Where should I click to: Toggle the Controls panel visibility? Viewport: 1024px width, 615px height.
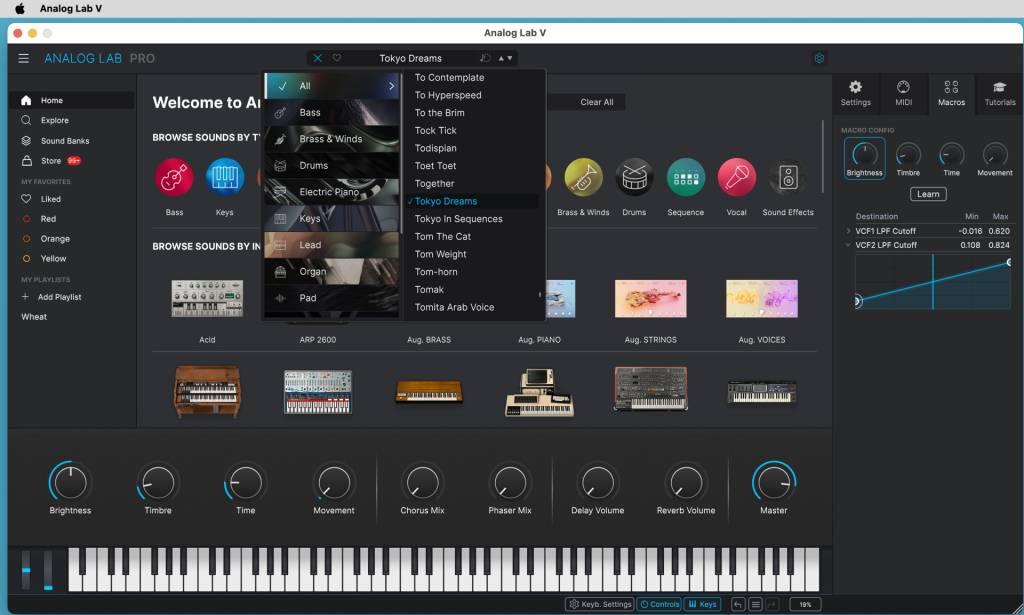point(660,604)
